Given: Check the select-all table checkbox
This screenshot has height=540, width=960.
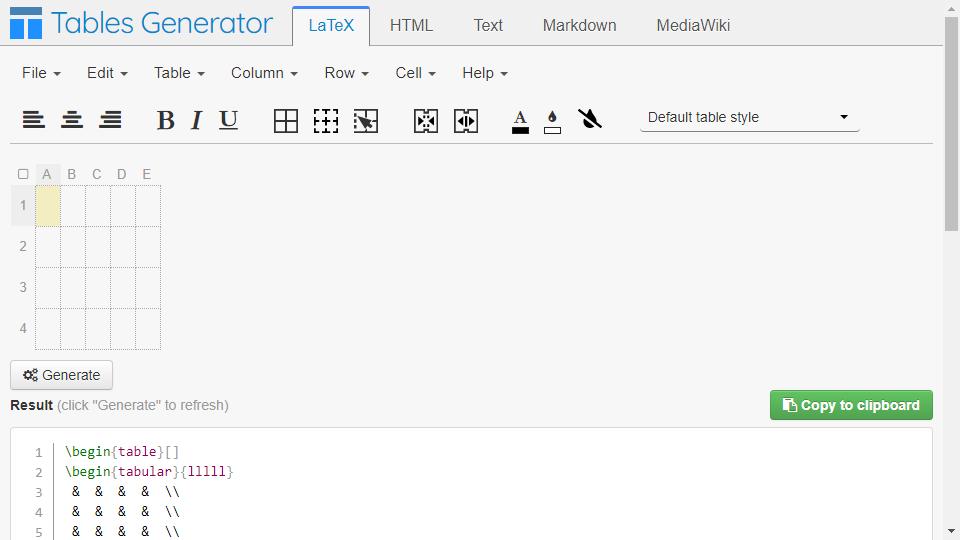Looking at the screenshot, I should point(23,174).
